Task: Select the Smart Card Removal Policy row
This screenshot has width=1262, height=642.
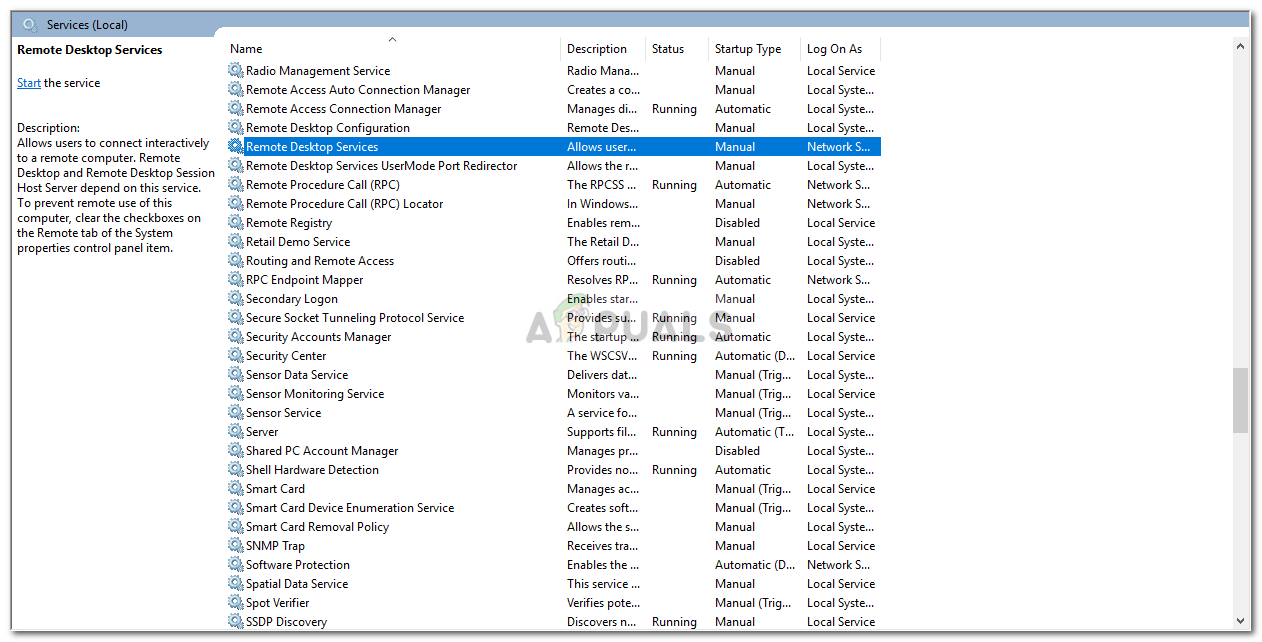Action: pos(553,527)
